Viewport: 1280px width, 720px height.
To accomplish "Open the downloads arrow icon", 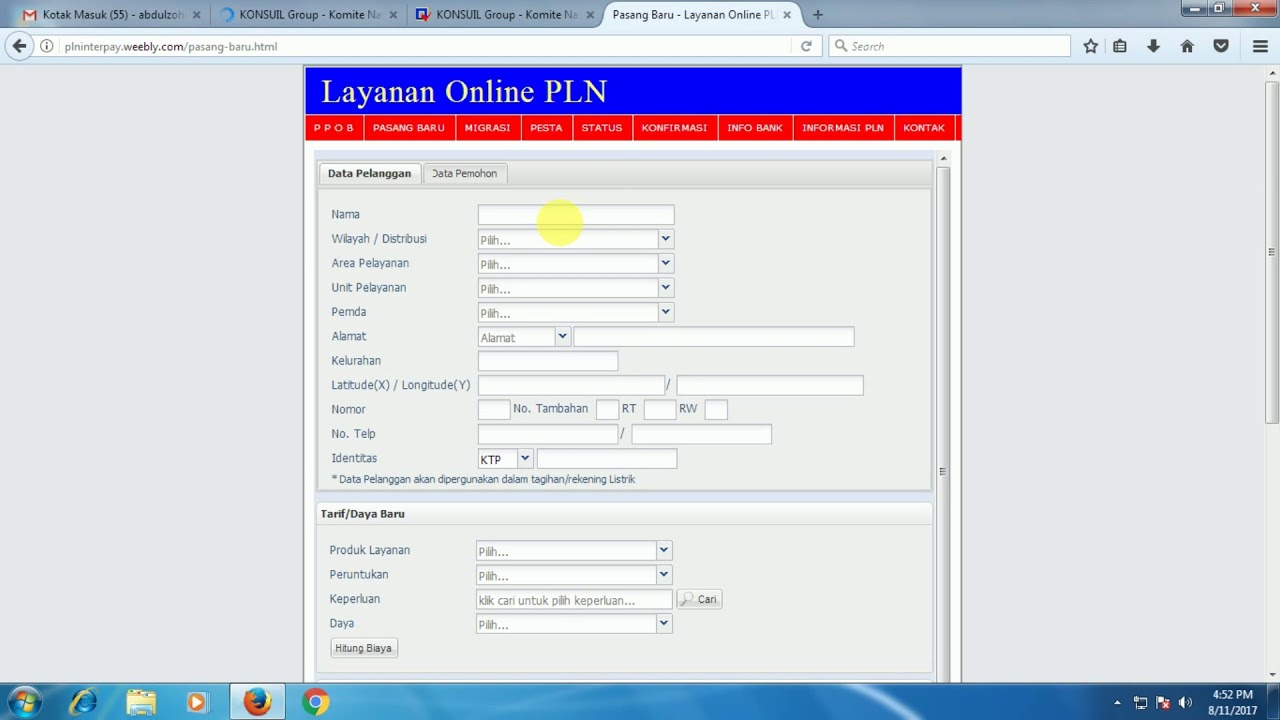I will coord(1153,46).
